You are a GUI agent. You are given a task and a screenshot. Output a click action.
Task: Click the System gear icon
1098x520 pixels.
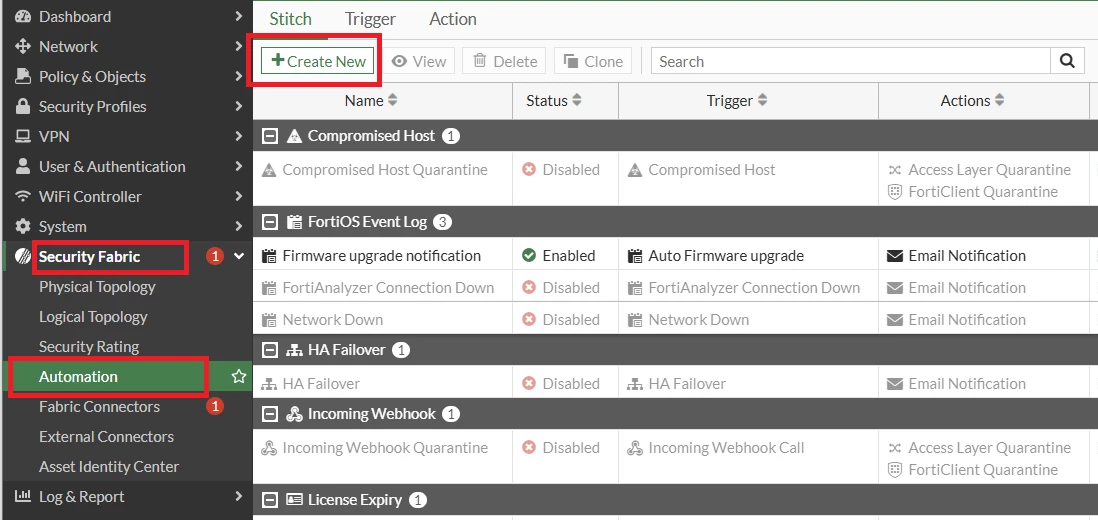(23, 227)
